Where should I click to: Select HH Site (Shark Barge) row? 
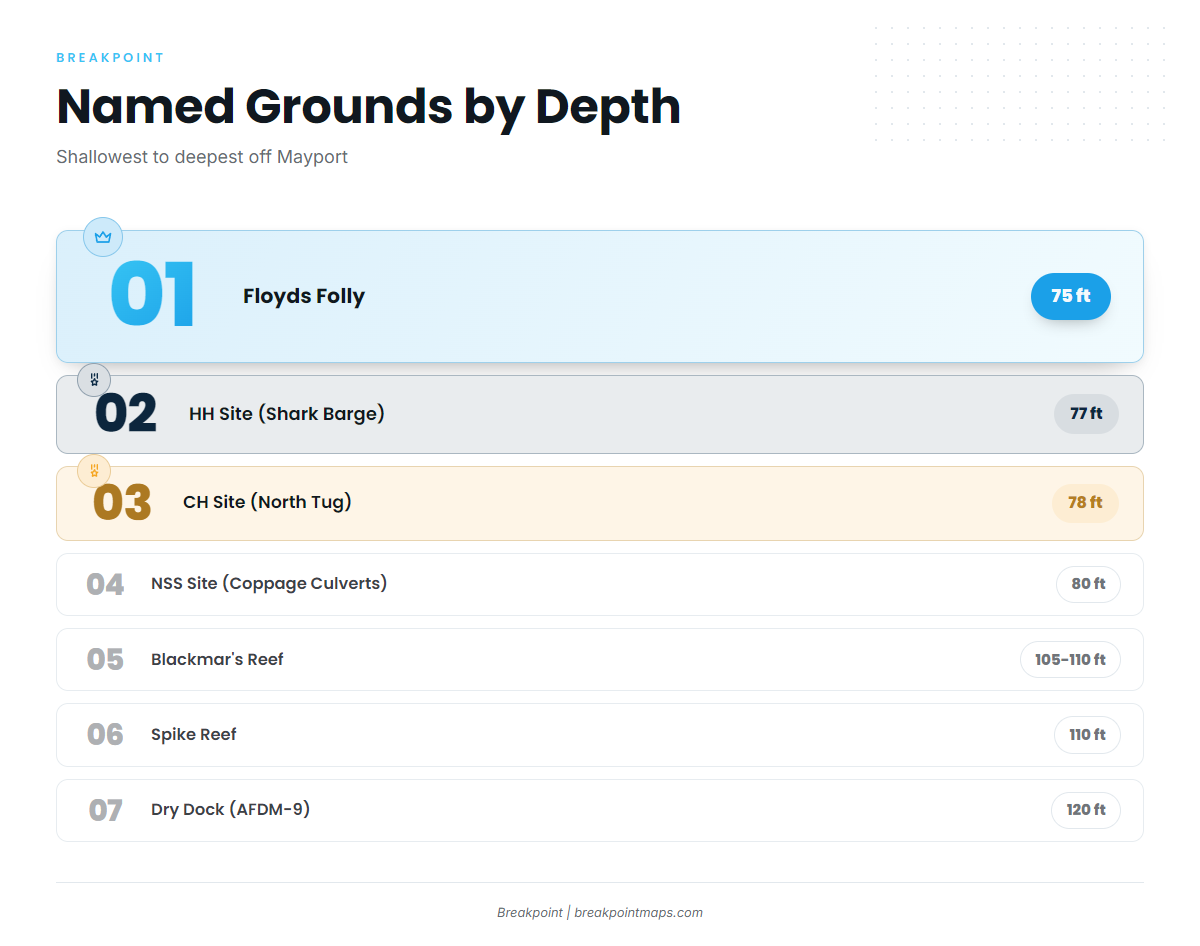click(600, 414)
